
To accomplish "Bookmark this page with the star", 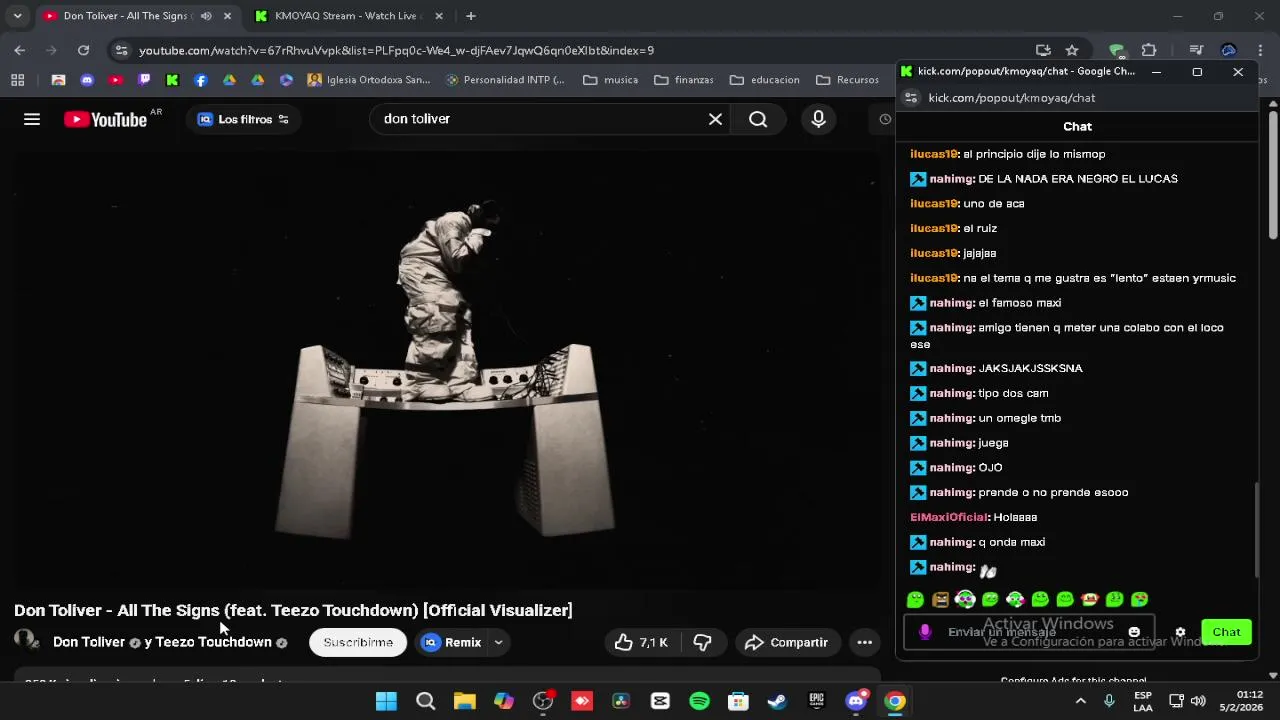I will tap(1072, 50).
